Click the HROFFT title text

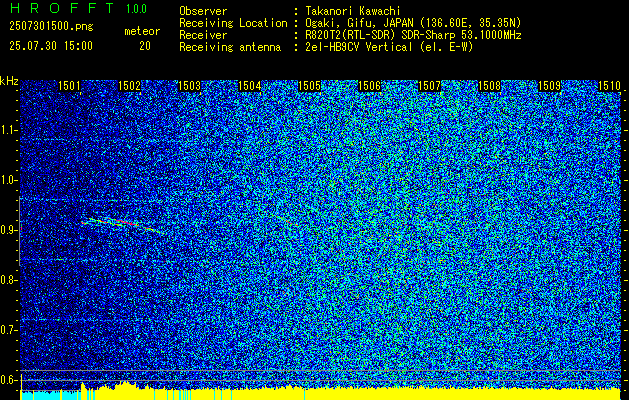[x=62, y=8]
